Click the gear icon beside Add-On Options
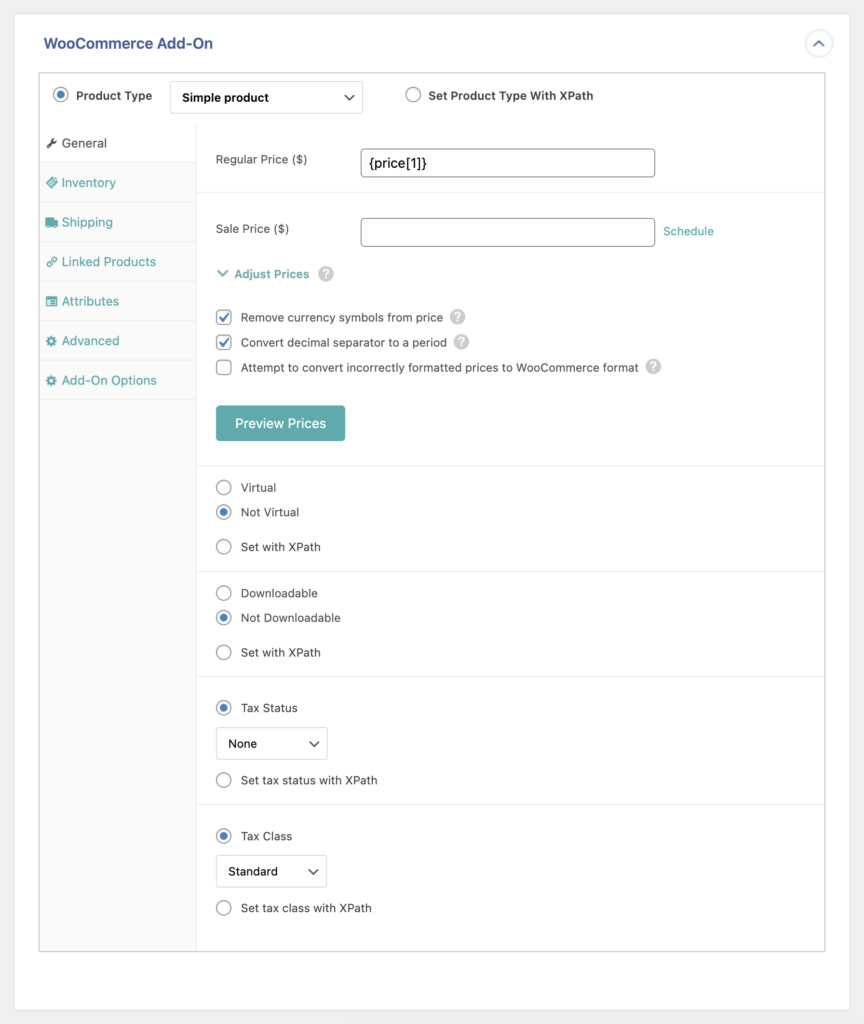The width and height of the screenshot is (864, 1024). pyautogui.click(x=52, y=380)
